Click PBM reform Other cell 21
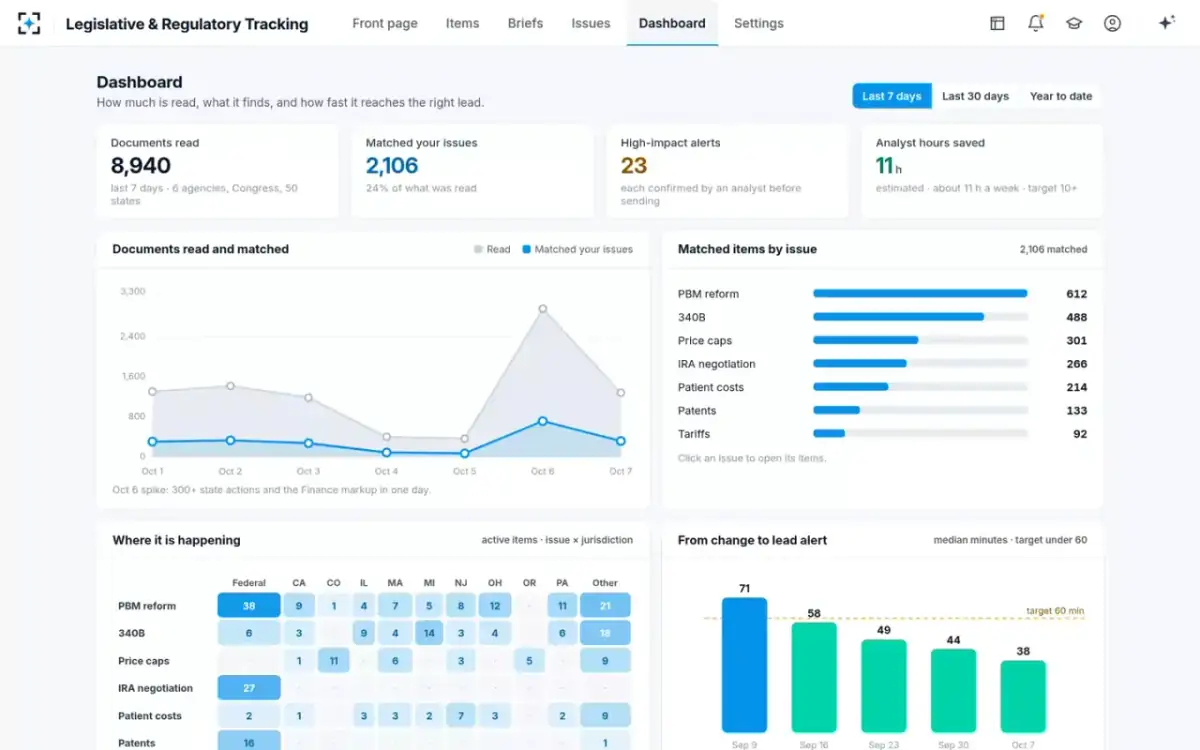This screenshot has width=1200, height=750. tap(605, 605)
